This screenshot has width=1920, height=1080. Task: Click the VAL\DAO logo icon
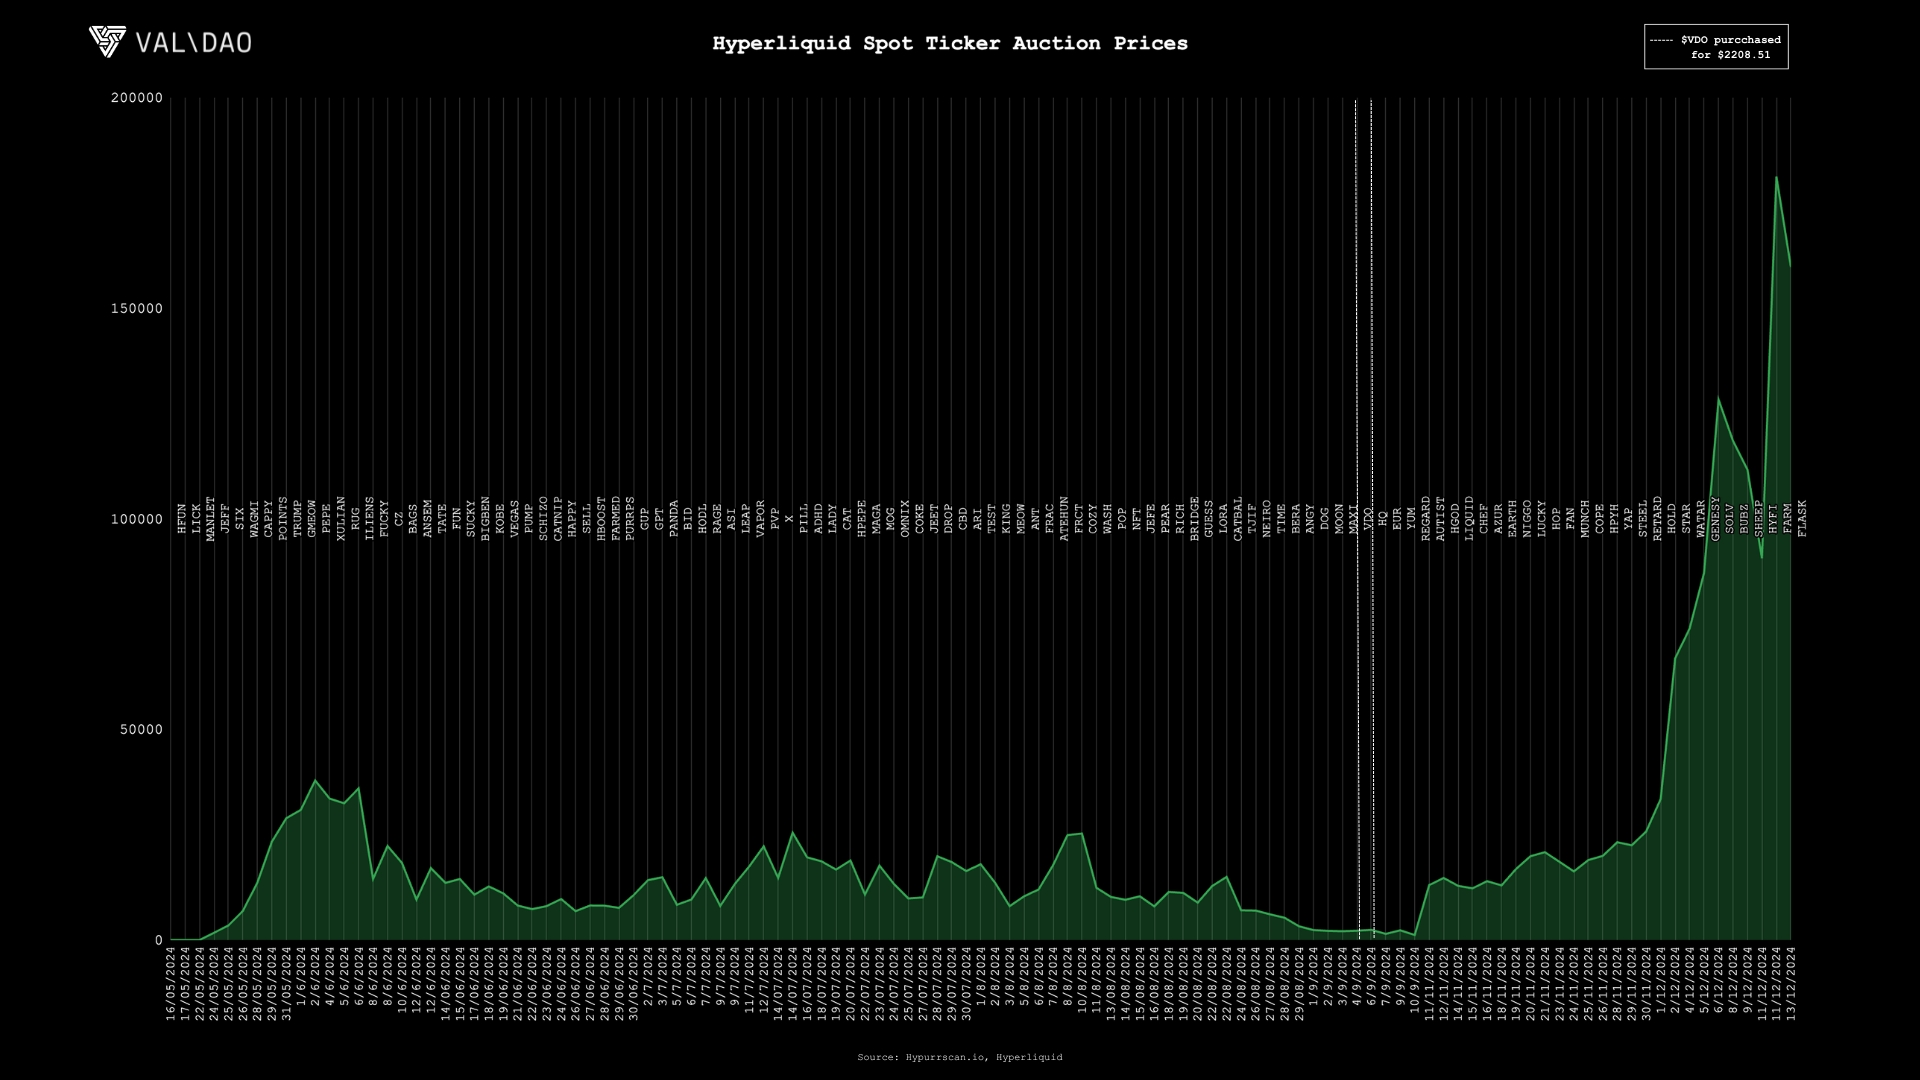point(107,42)
